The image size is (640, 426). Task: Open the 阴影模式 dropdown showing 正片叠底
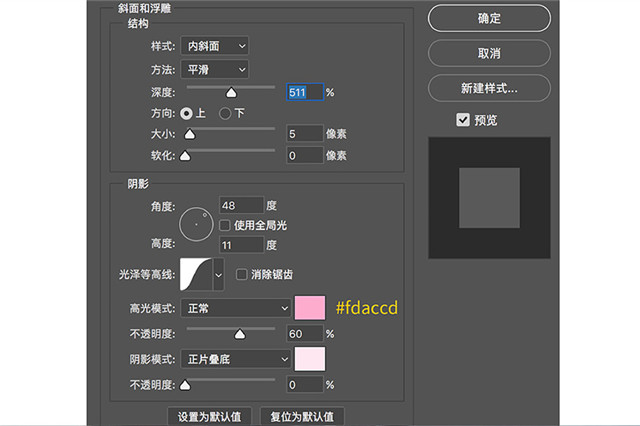pos(235,359)
